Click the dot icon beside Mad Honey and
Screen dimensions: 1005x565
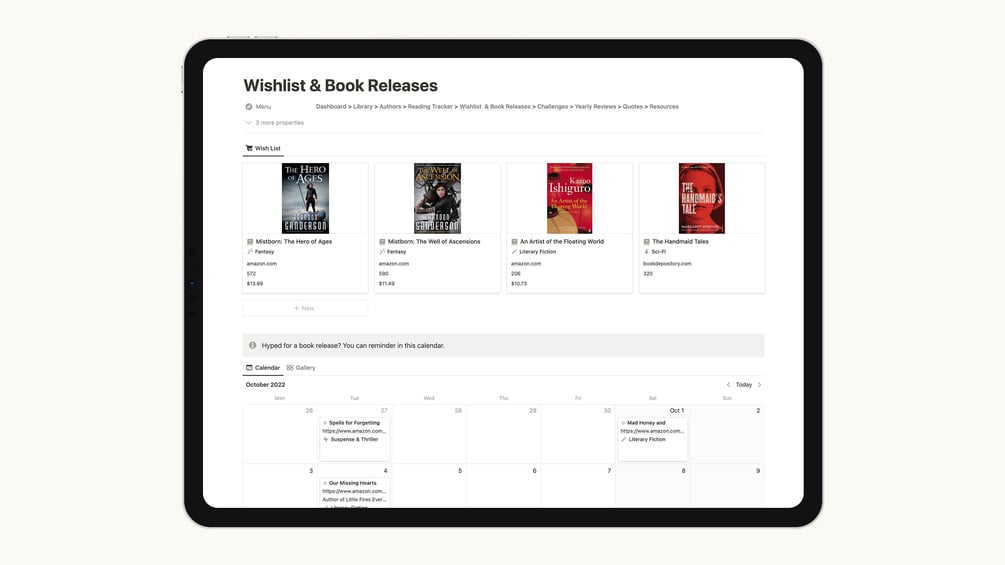[623, 423]
